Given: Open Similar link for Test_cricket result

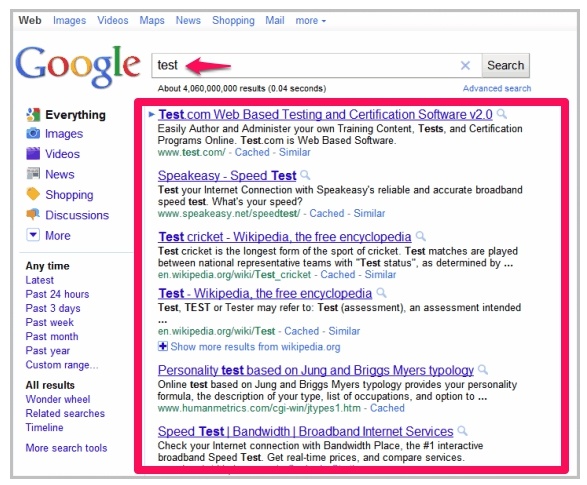Looking at the screenshot, I should pos(380,274).
